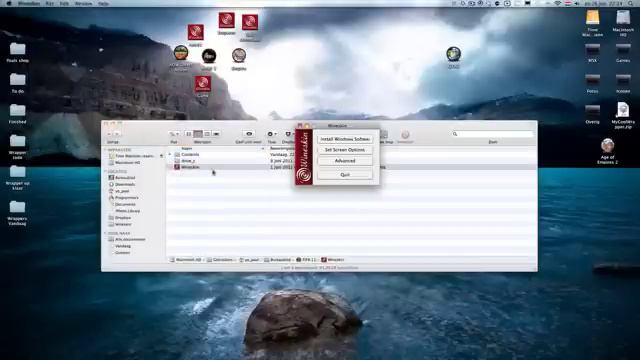
Task: Open the Wineskin menu in menu bar
Action: point(29,3)
